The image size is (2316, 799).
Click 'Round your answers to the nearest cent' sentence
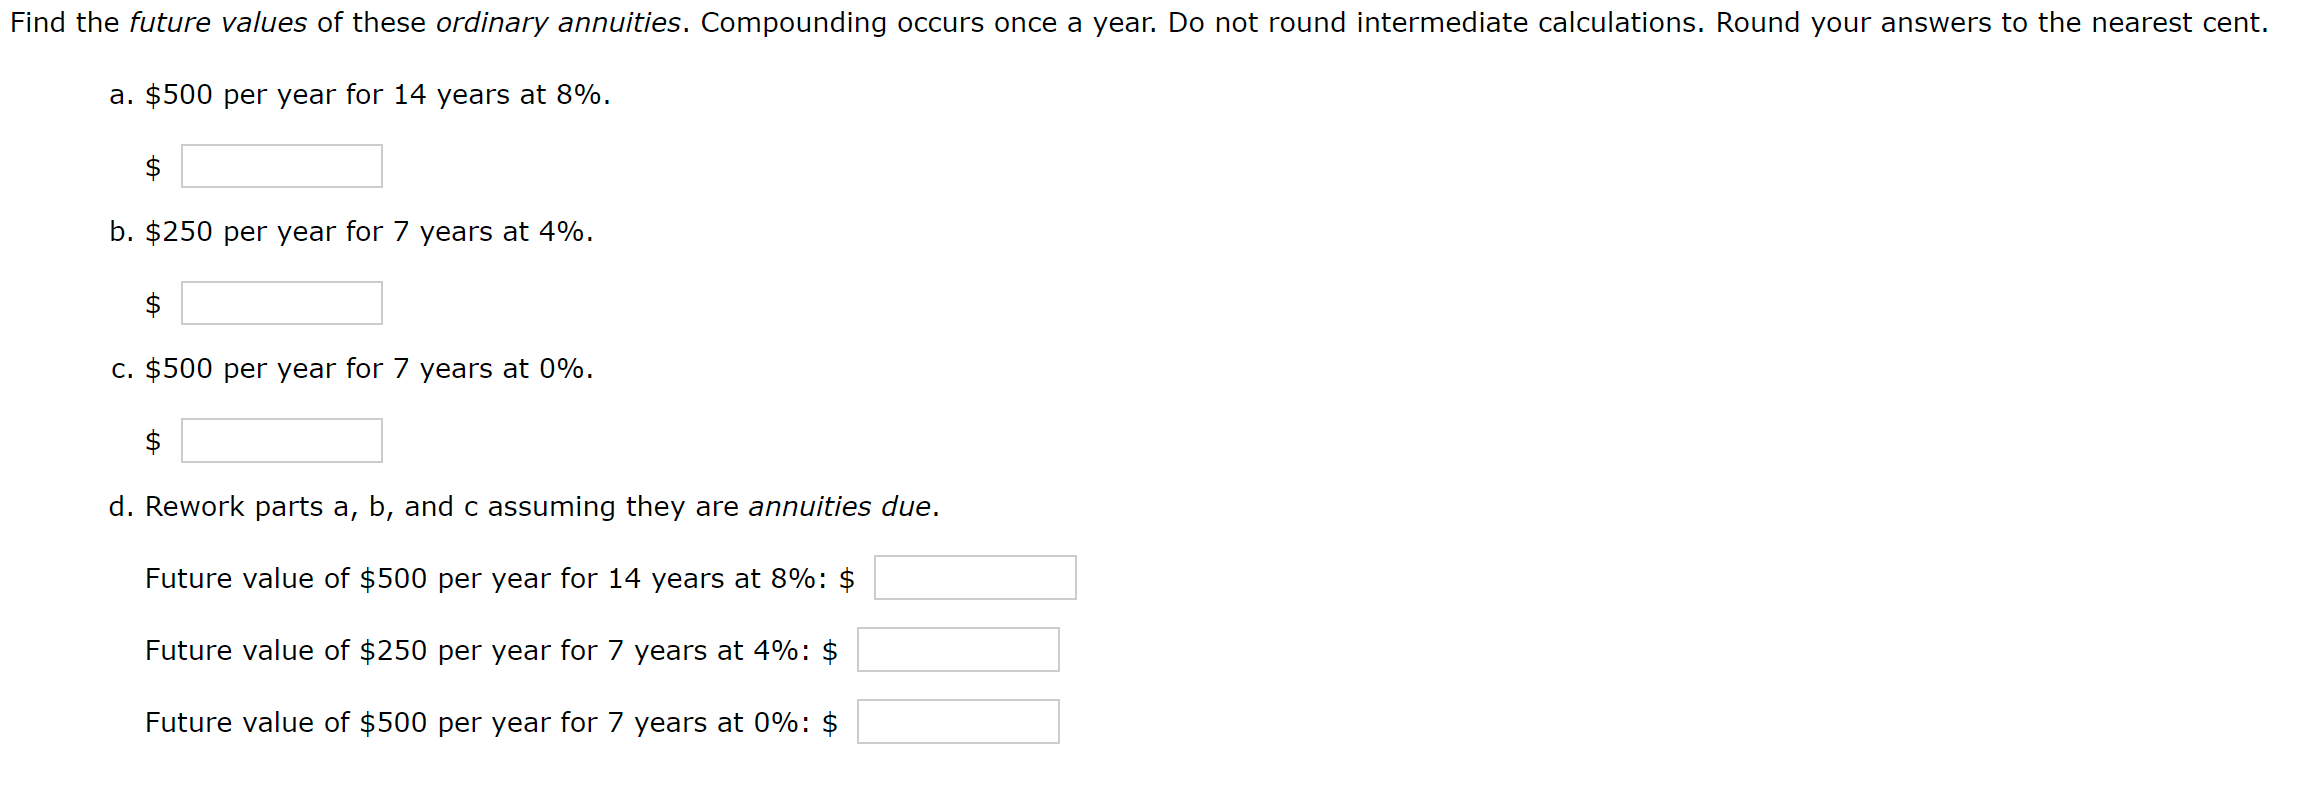click(1992, 22)
